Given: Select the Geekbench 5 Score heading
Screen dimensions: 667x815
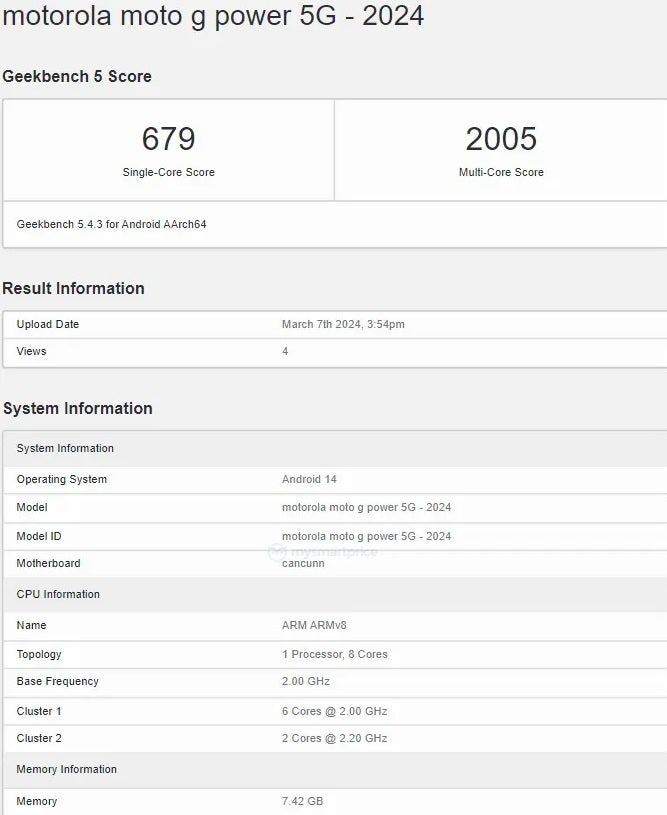Looking at the screenshot, I should 77,76.
